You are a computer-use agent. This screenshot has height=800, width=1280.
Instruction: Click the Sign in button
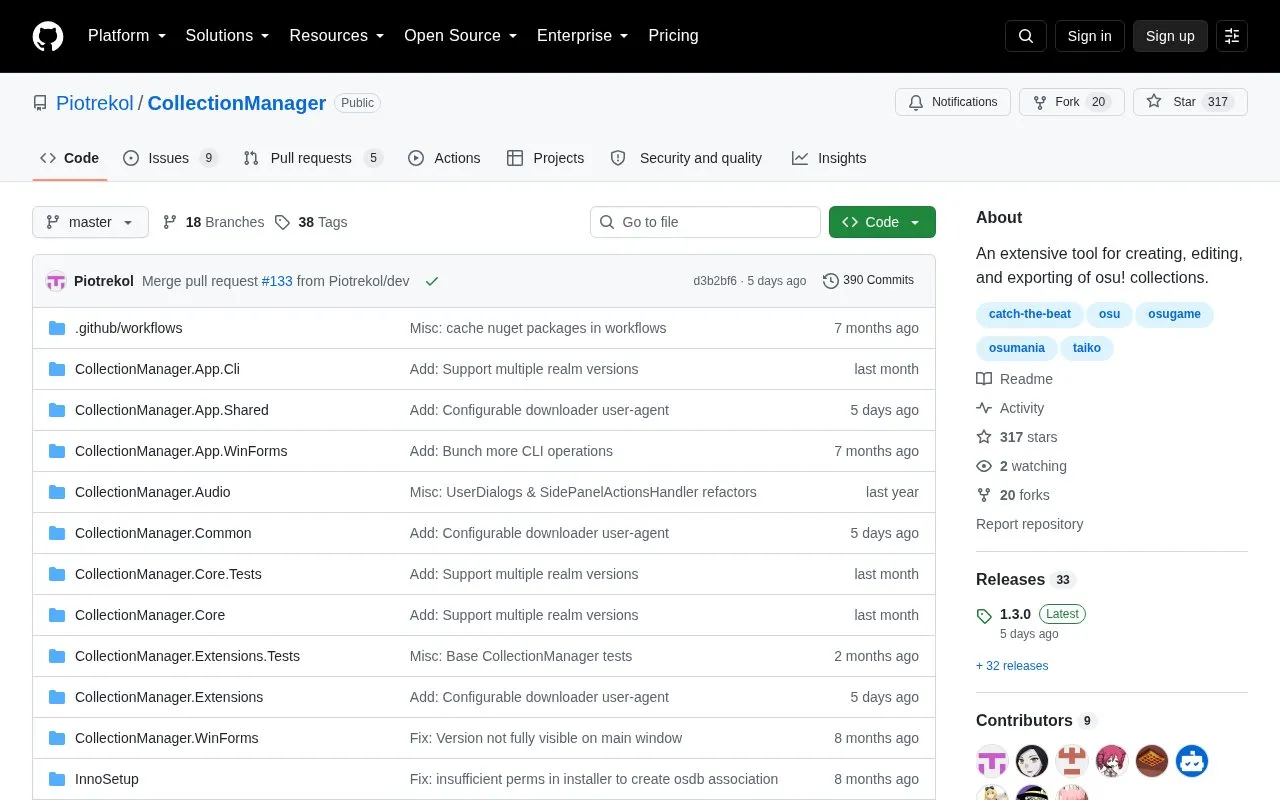click(x=1089, y=36)
